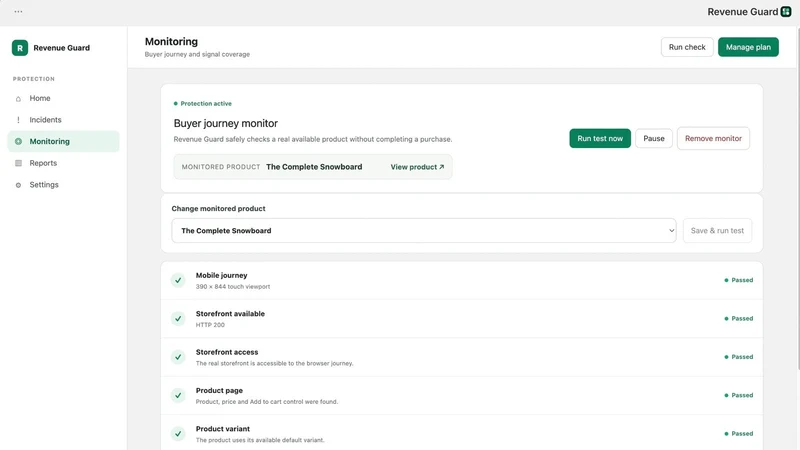Click the Passed status for Storefront access

[738, 357]
